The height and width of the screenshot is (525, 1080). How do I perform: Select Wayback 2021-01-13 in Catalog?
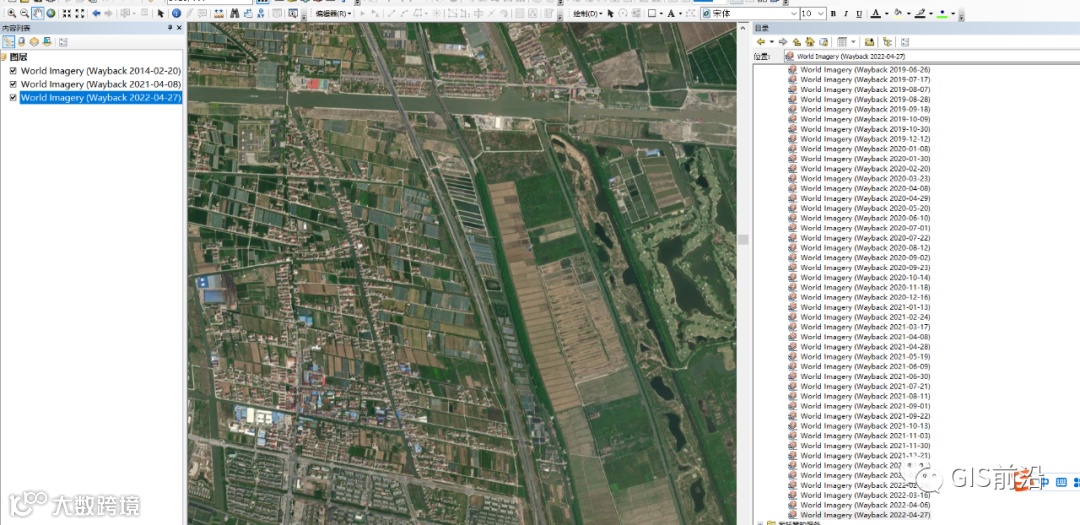[x=865, y=307]
